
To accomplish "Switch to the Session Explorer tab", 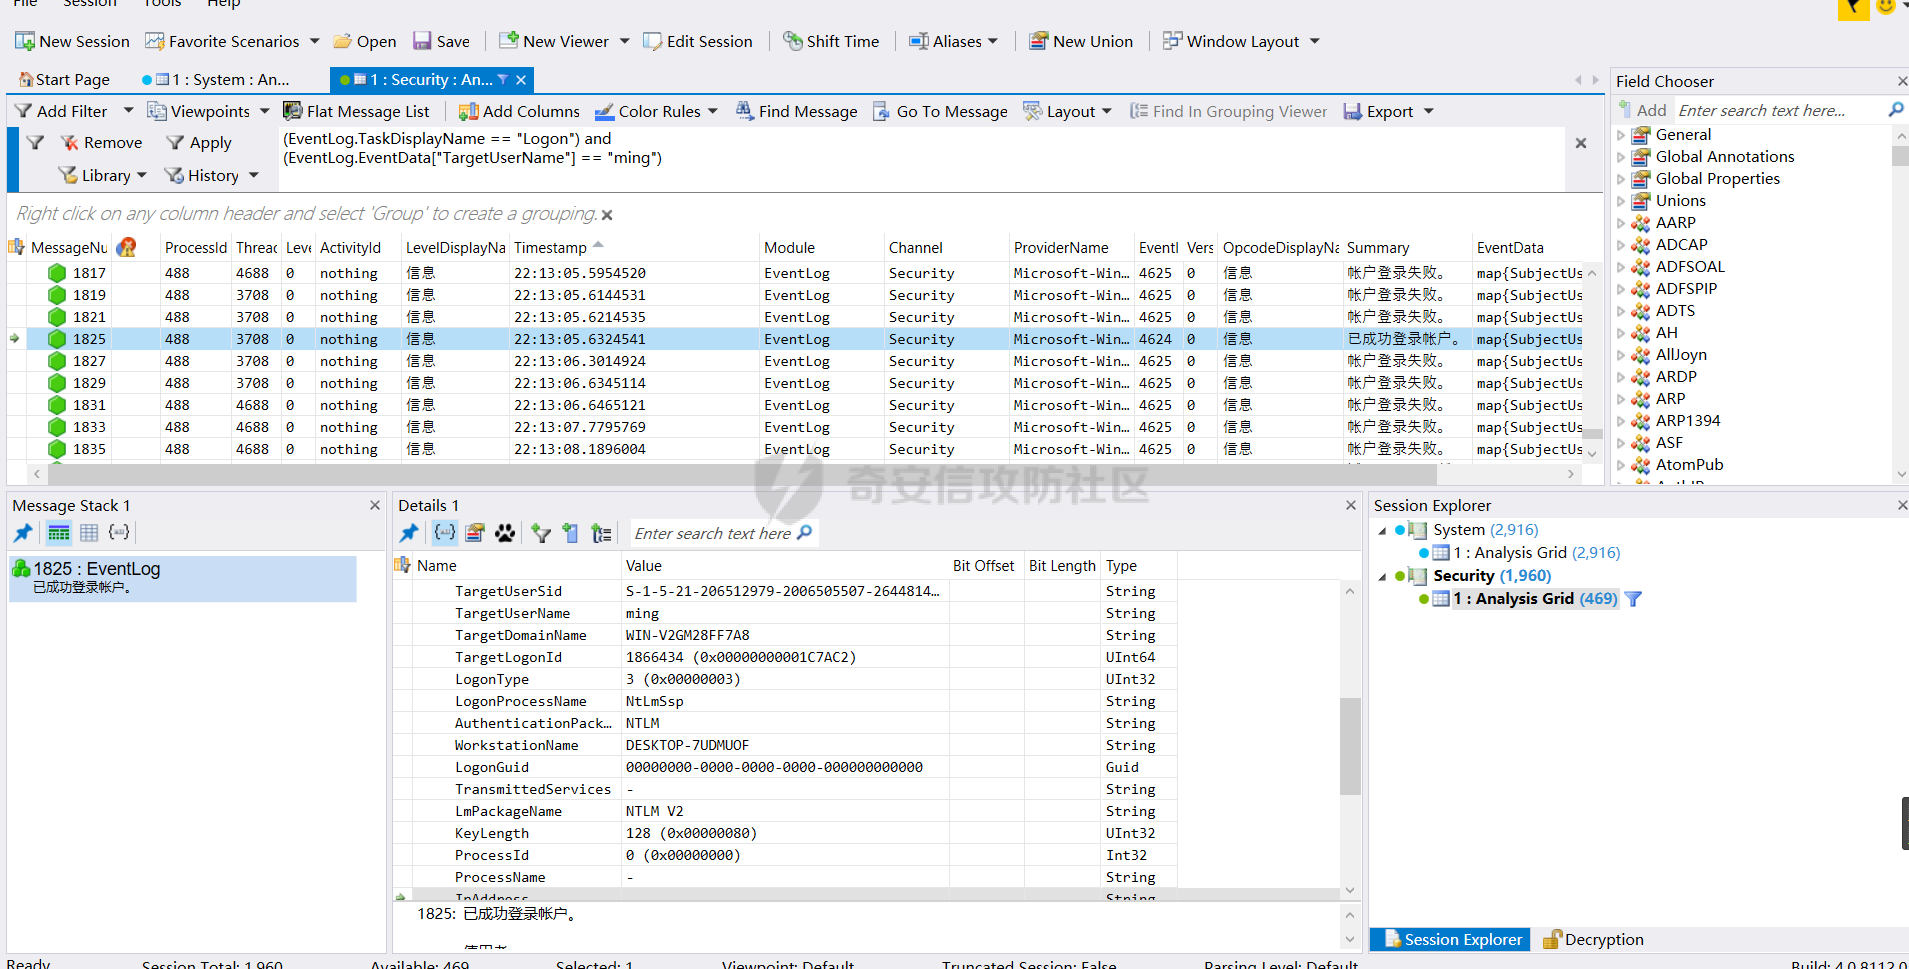I will pyautogui.click(x=1452, y=939).
